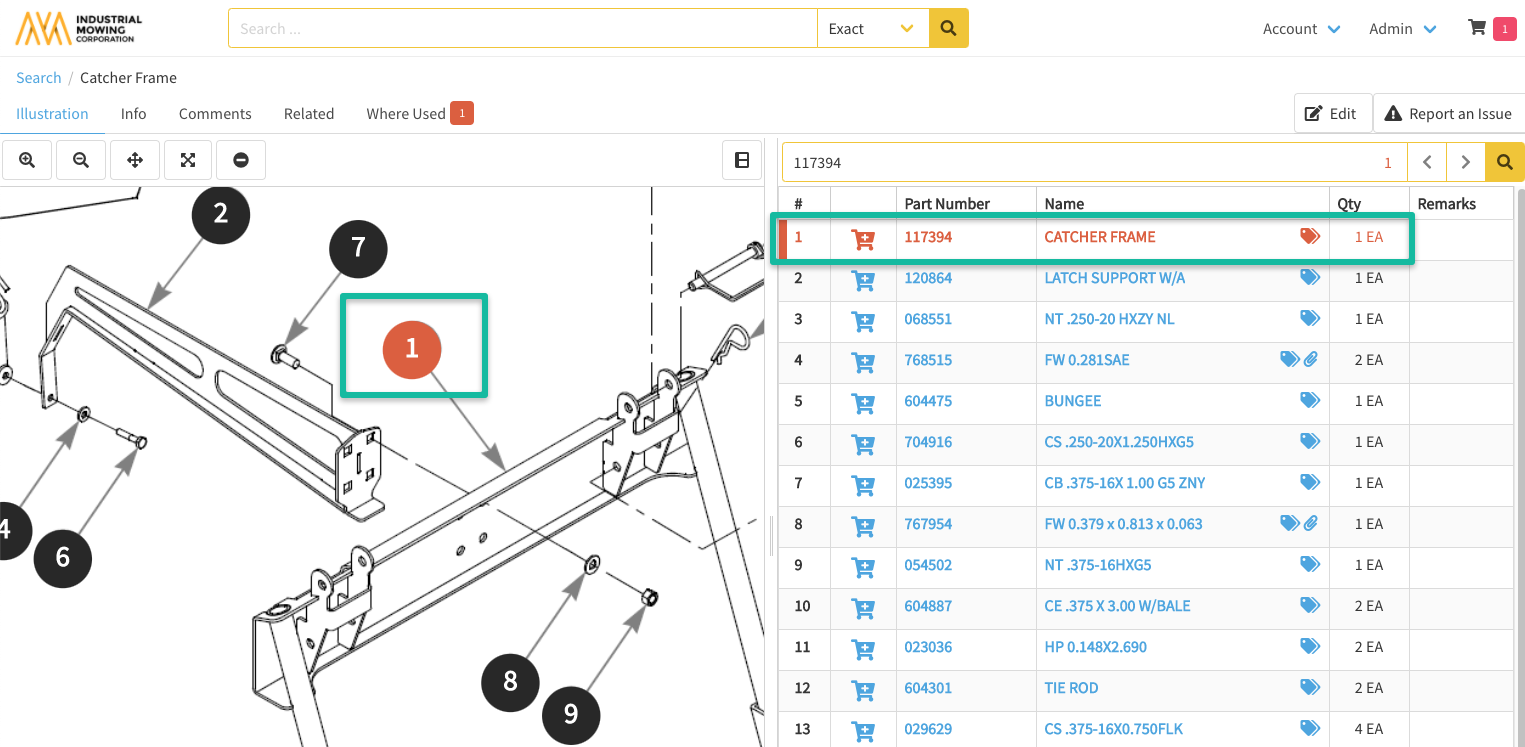Screen dimensions: 1525x747
Task: Add BUNGEE to cart via cart icon
Action: click(862, 402)
